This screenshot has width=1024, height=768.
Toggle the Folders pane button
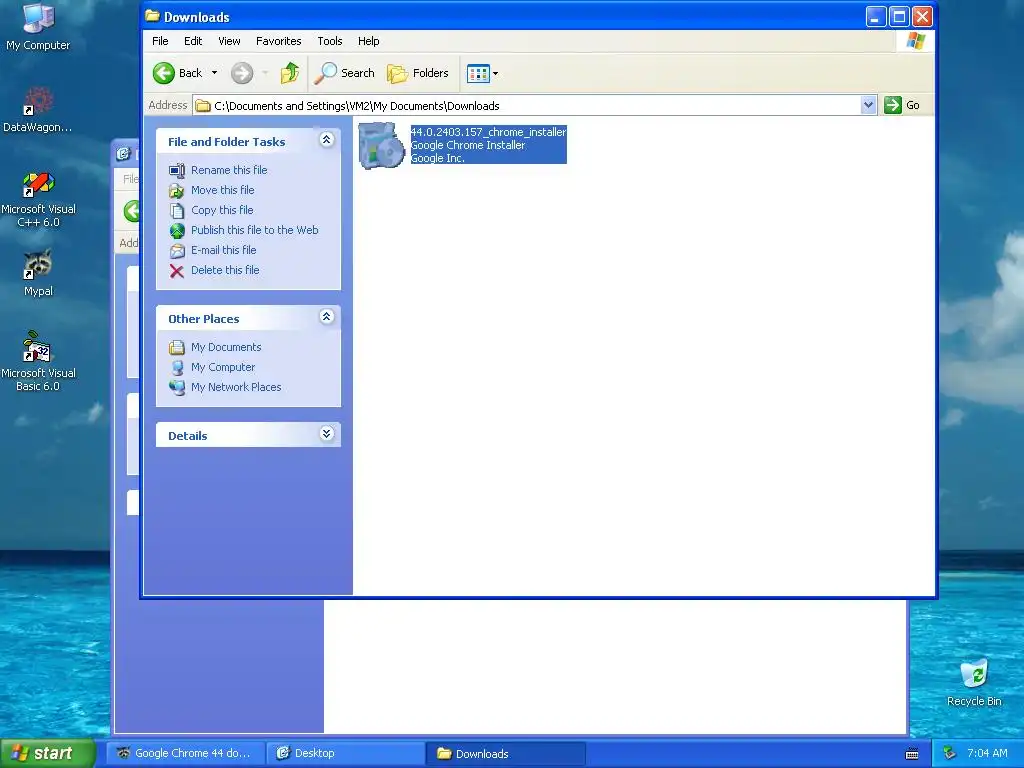tap(418, 73)
